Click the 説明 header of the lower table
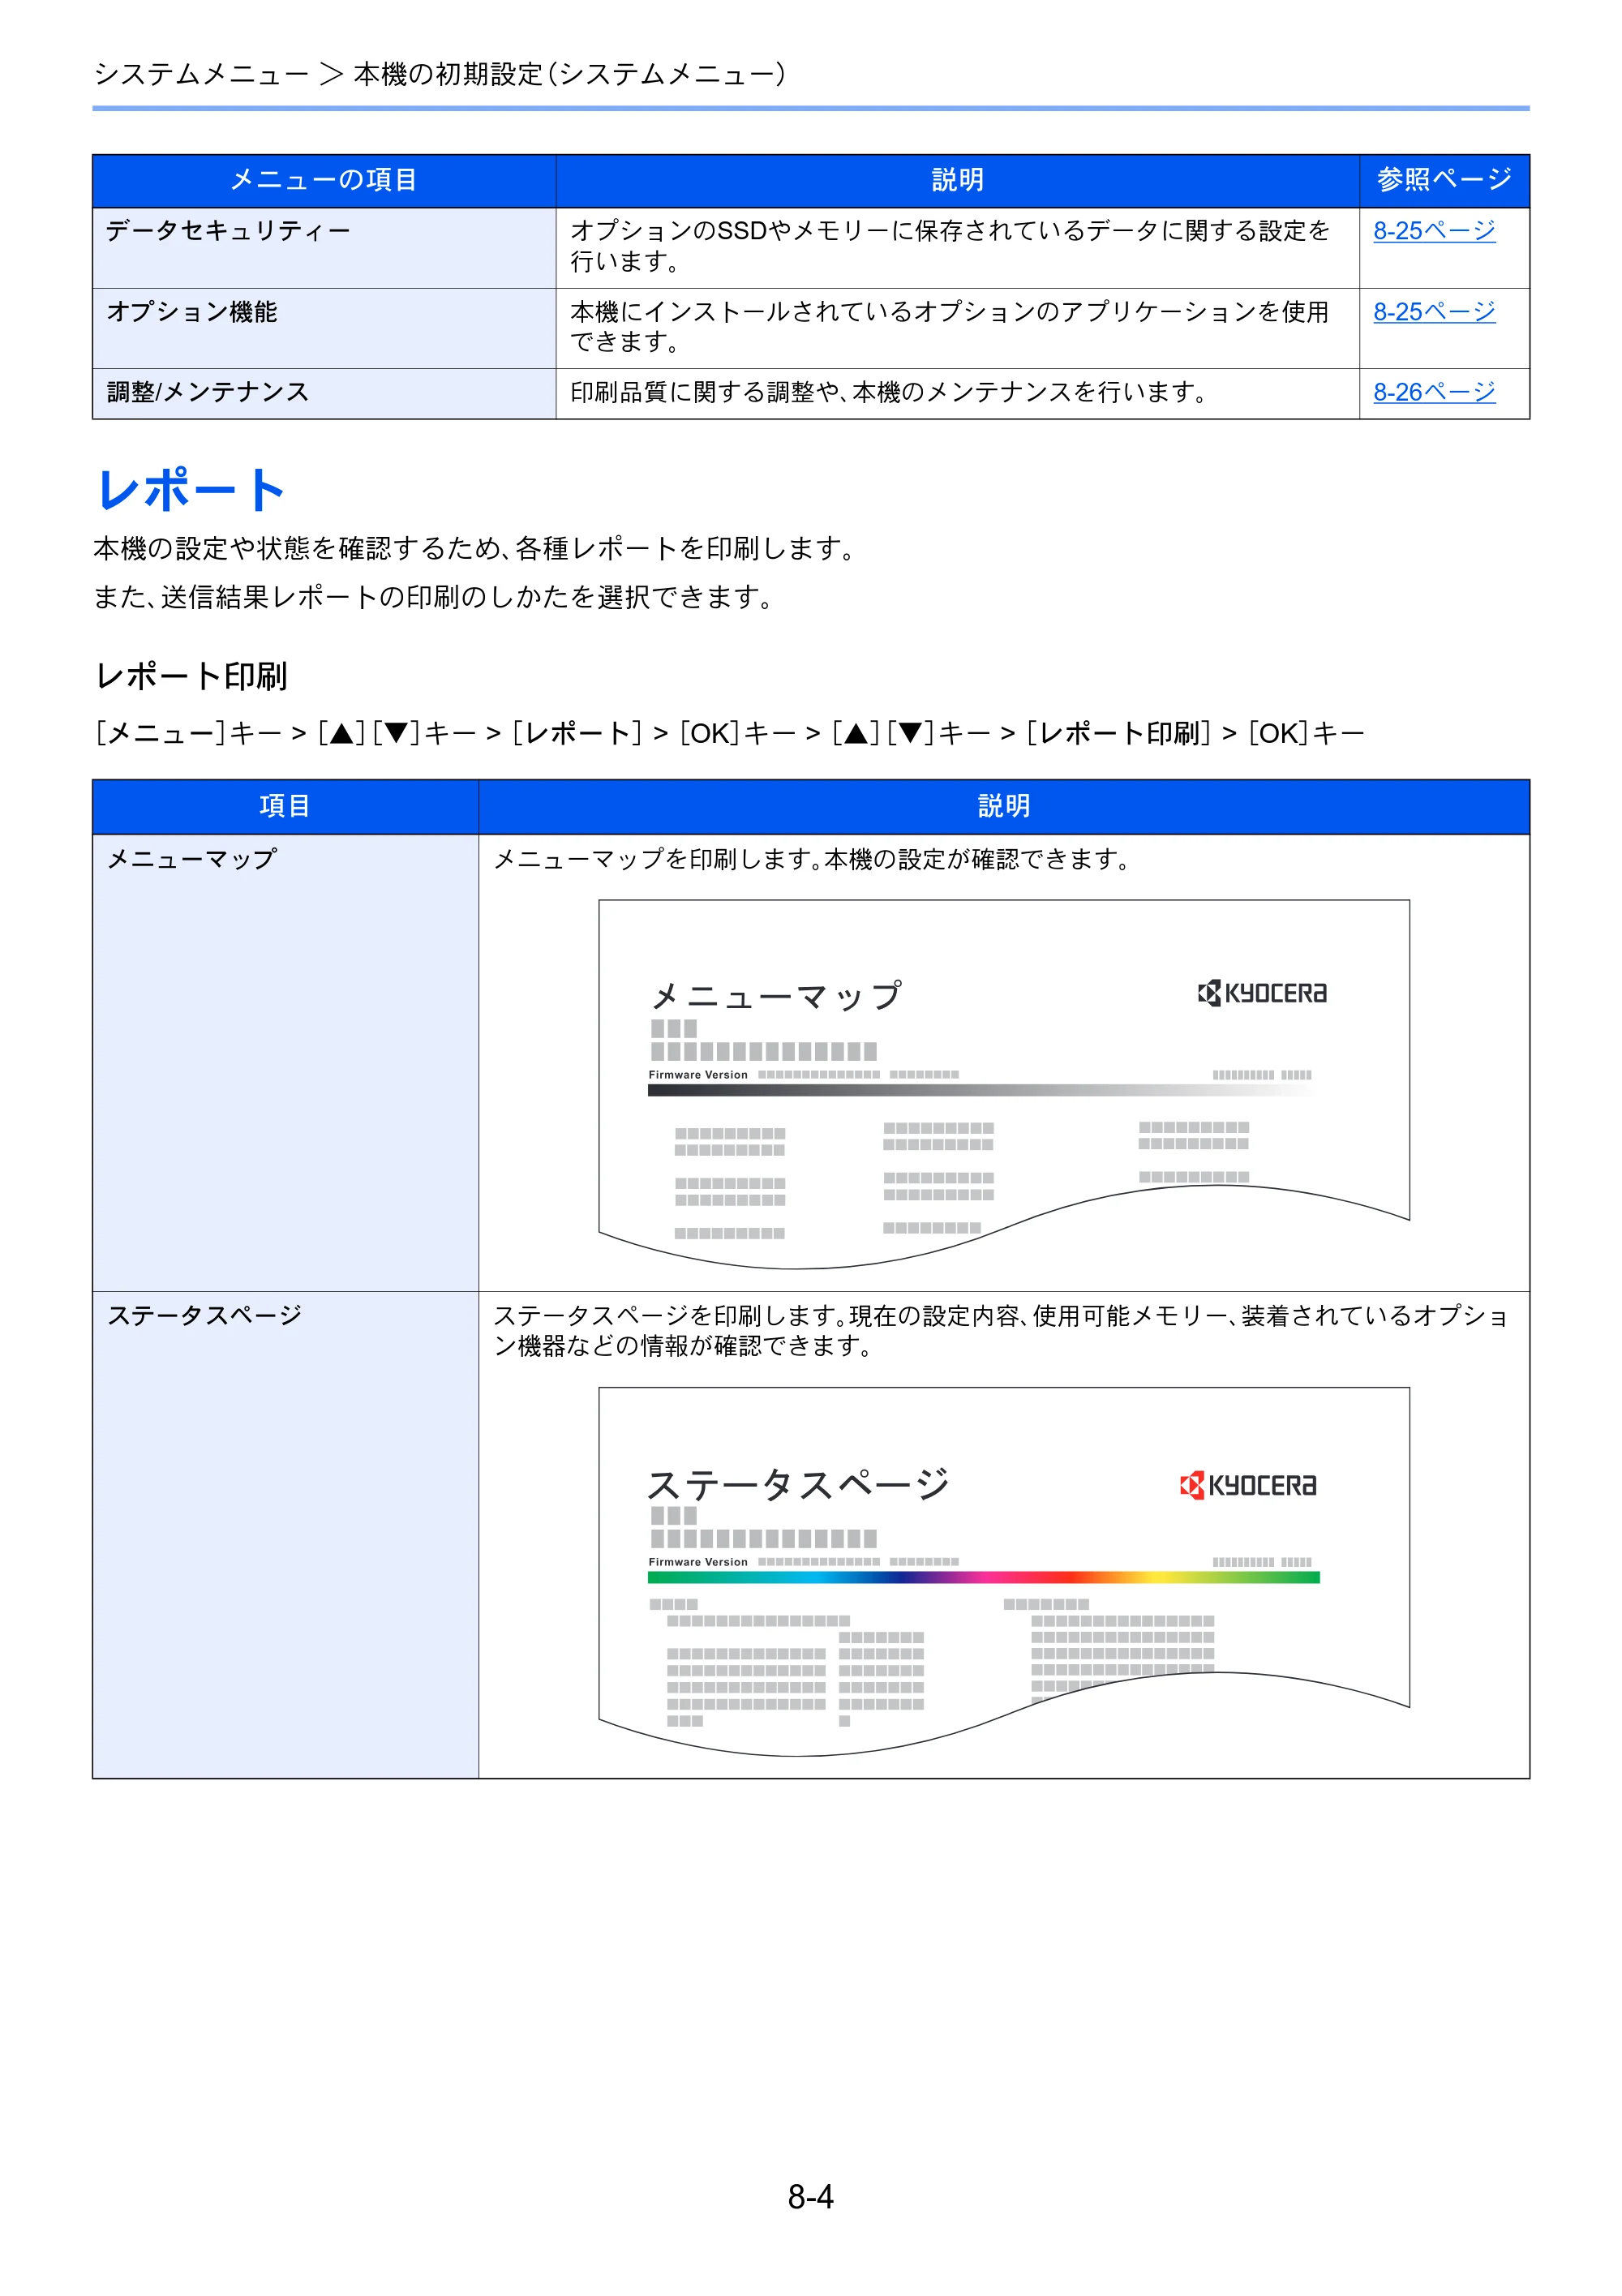The image size is (1622, 2296). [x=1004, y=806]
